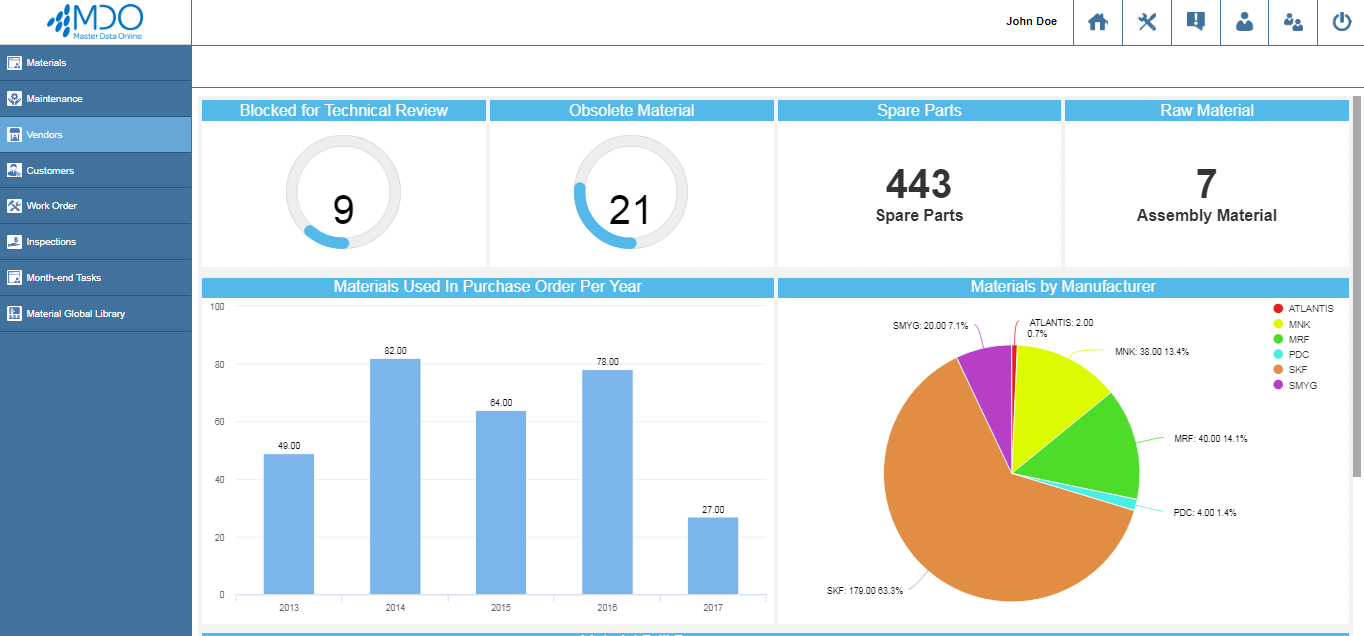Click the Month-end Tasks icon
Screen dimensions: 1364x636
(x=16, y=277)
